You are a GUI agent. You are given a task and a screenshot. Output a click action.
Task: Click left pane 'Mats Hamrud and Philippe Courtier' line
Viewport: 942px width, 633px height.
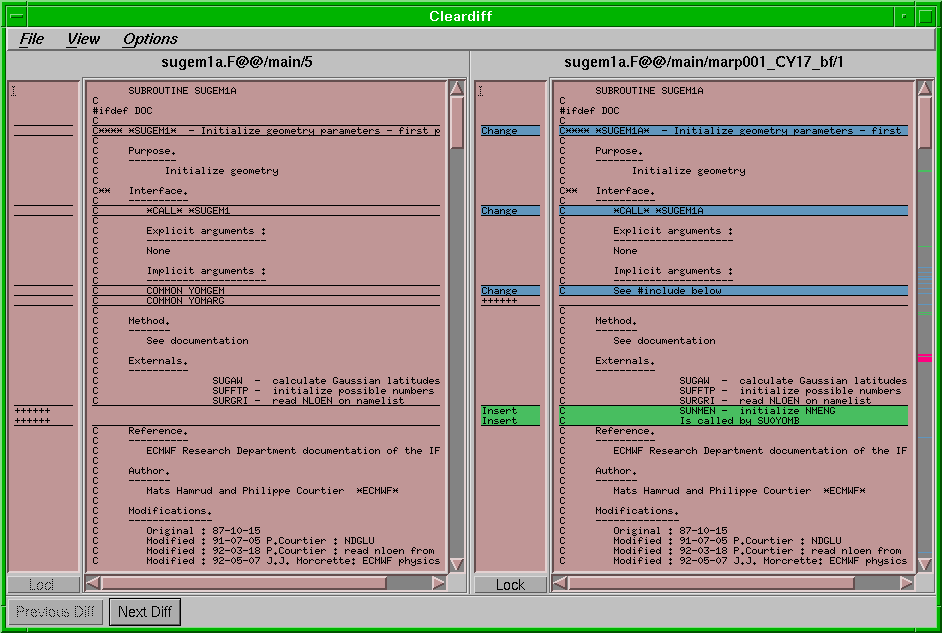pyautogui.click(x=272, y=491)
